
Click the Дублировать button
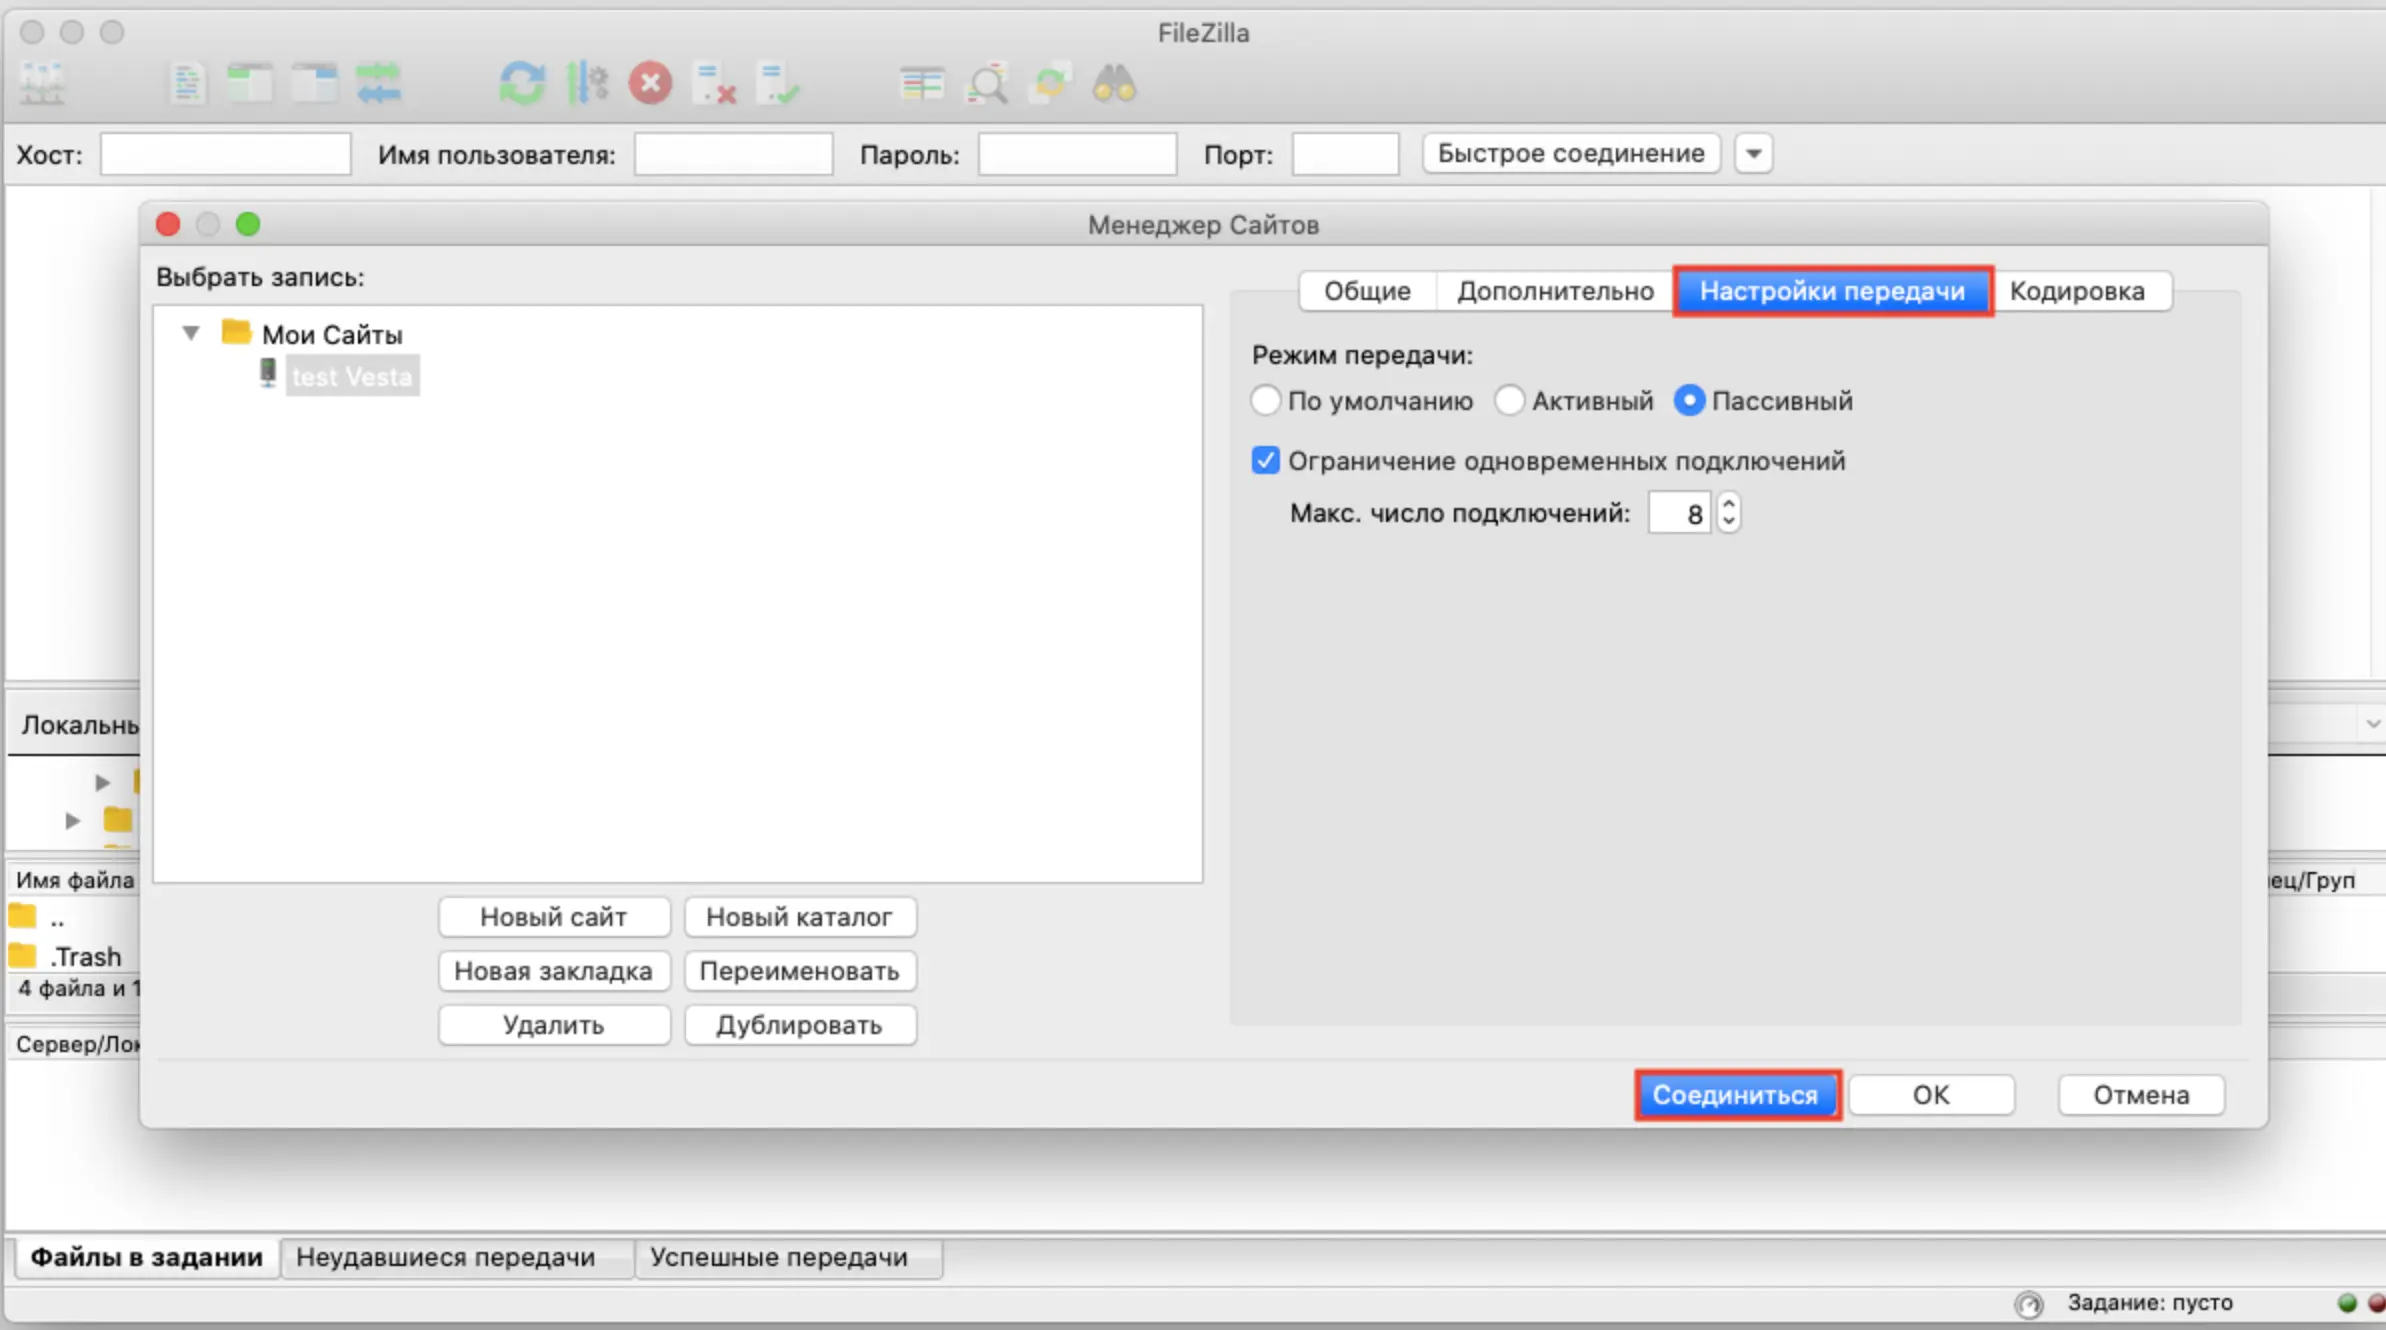coord(799,1025)
